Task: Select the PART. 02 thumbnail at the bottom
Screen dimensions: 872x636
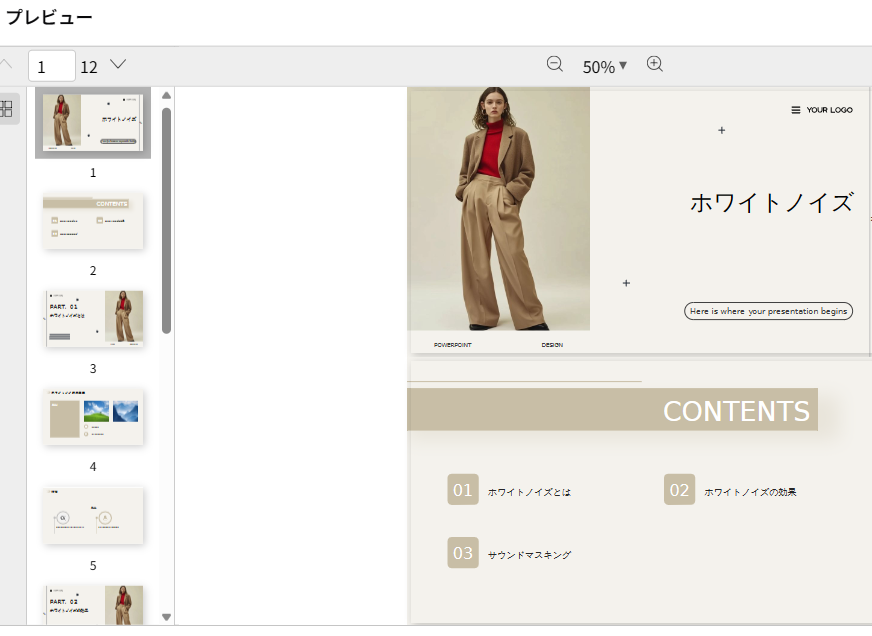Action: click(x=93, y=605)
